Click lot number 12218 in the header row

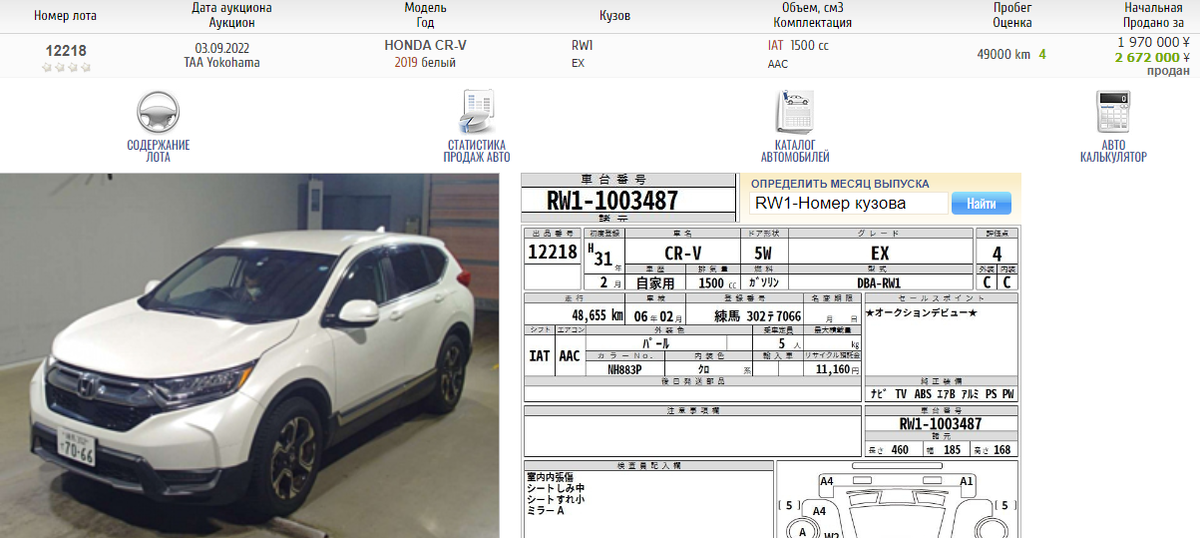[x=66, y=50]
